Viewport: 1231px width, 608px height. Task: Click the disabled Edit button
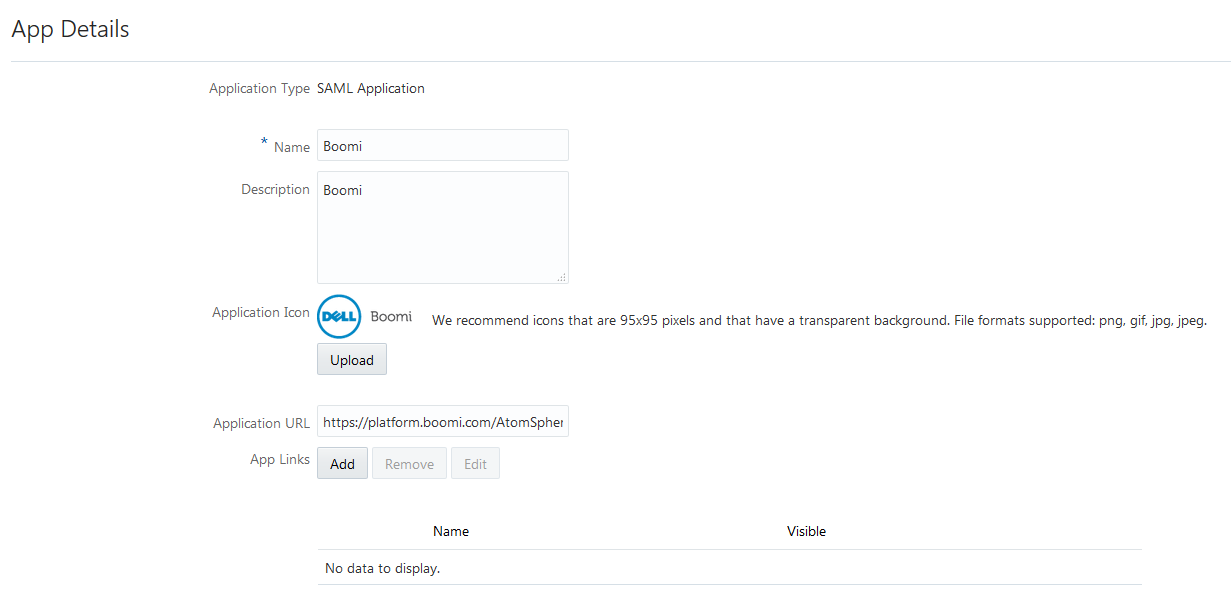click(475, 463)
